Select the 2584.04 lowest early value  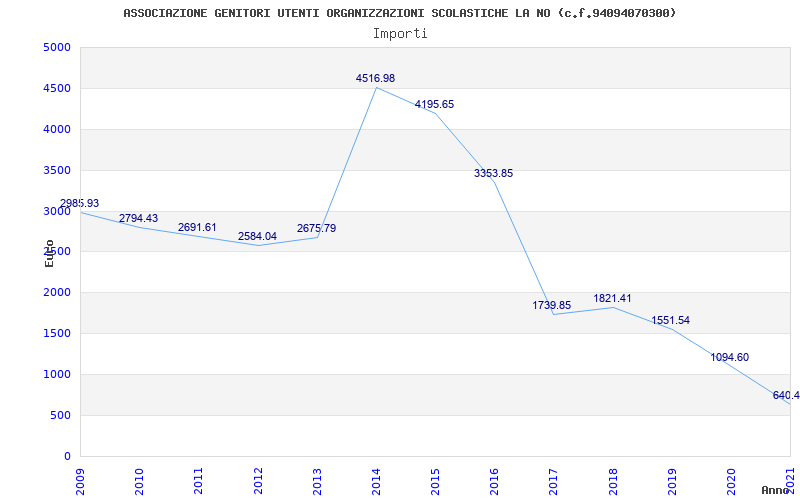click(257, 237)
